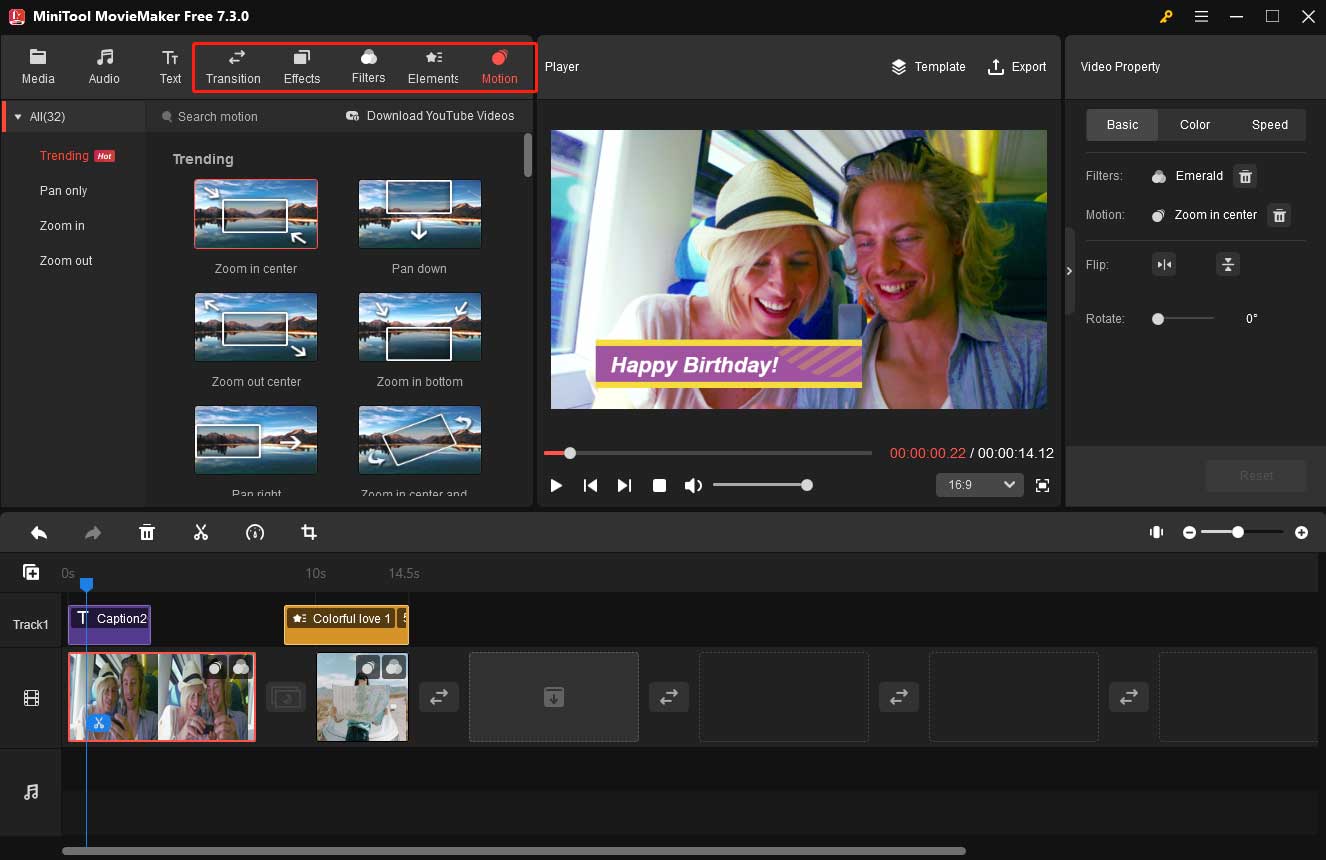Image resolution: width=1326 pixels, height=860 pixels.
Task: Split the clip with scissors tool
Action: (x=201, y=533)
